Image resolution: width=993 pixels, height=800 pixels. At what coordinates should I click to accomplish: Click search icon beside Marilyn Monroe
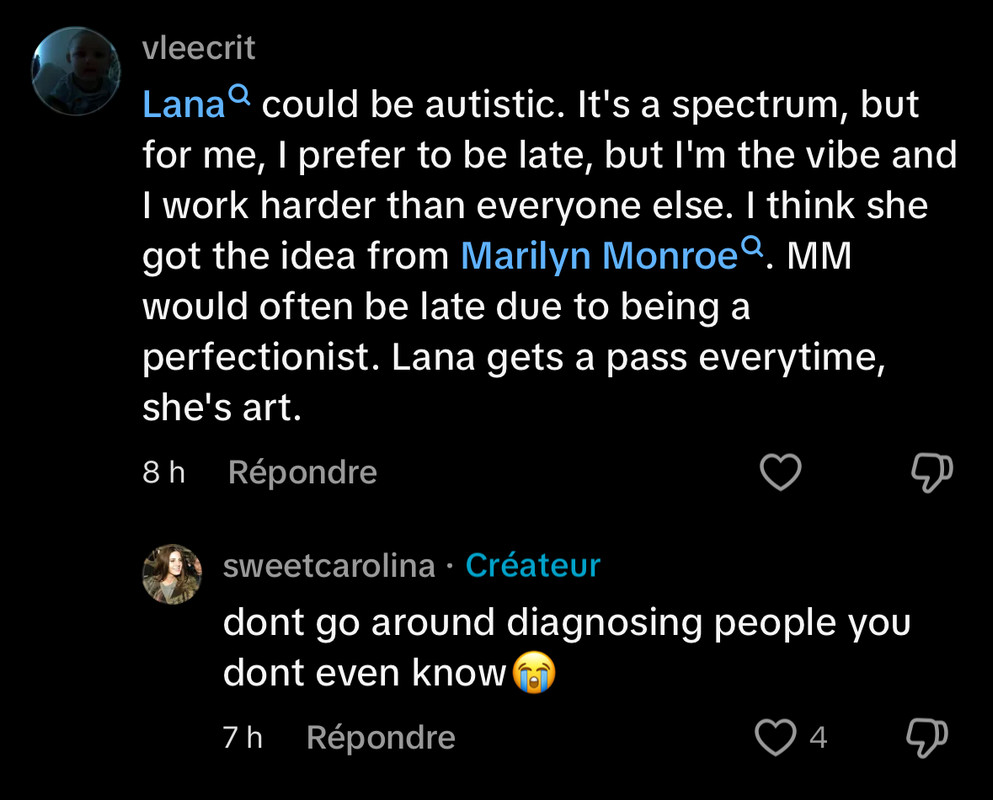tap(752, 246)
